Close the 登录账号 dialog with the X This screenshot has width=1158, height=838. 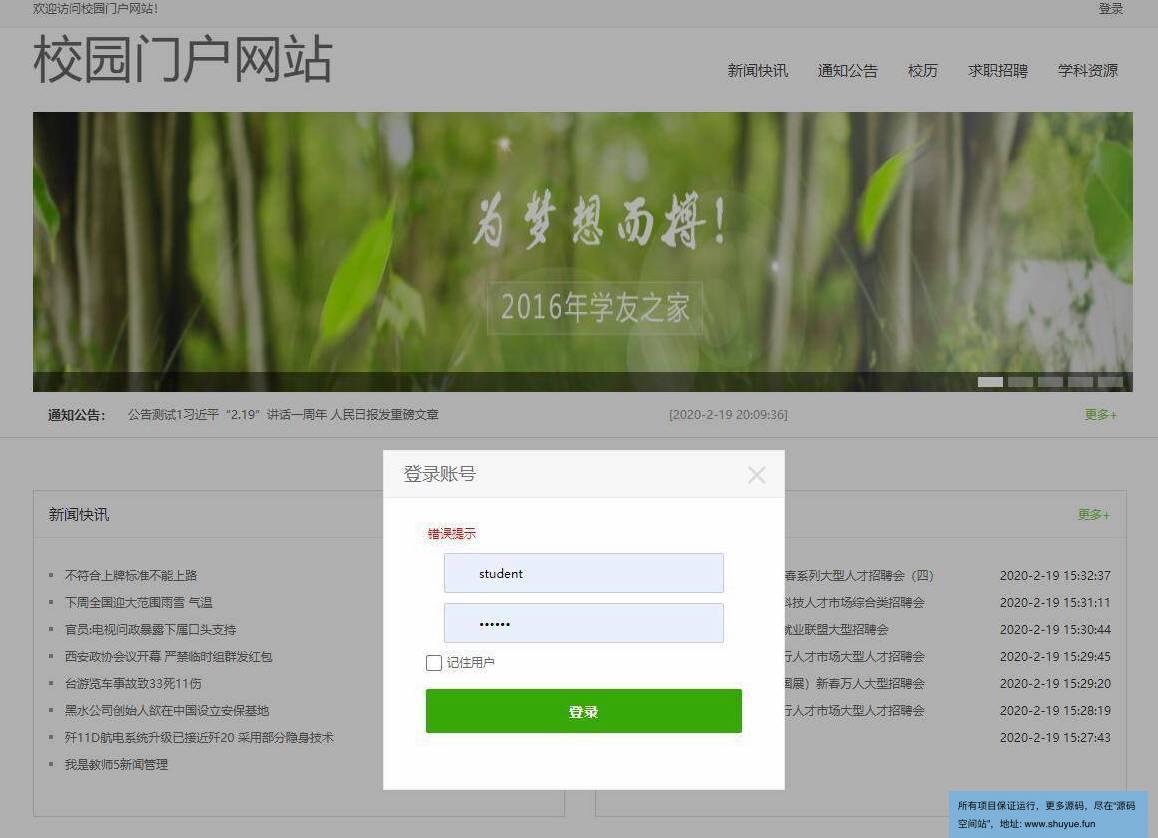tap(756, 475)
